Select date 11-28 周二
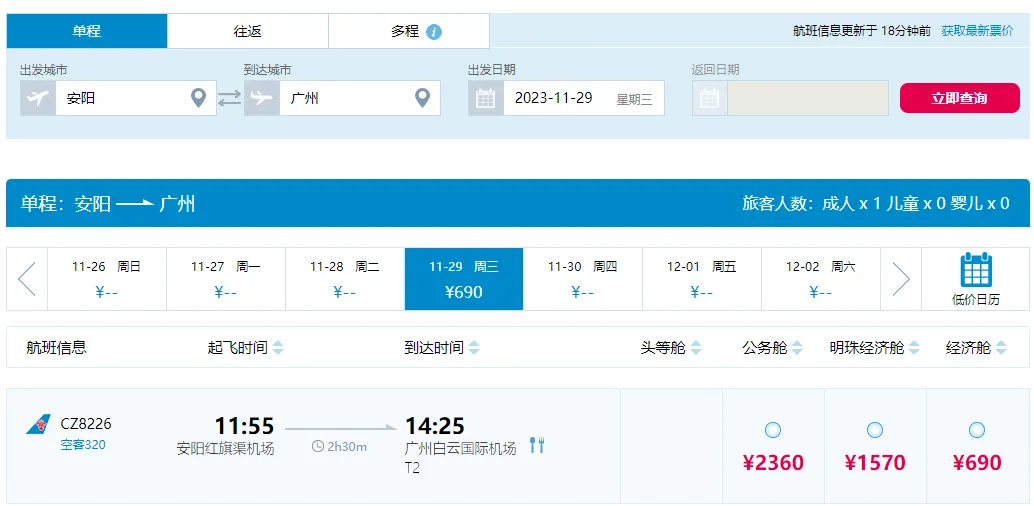Viewport: 1034px width, 506px height. [x=345, y=278]
